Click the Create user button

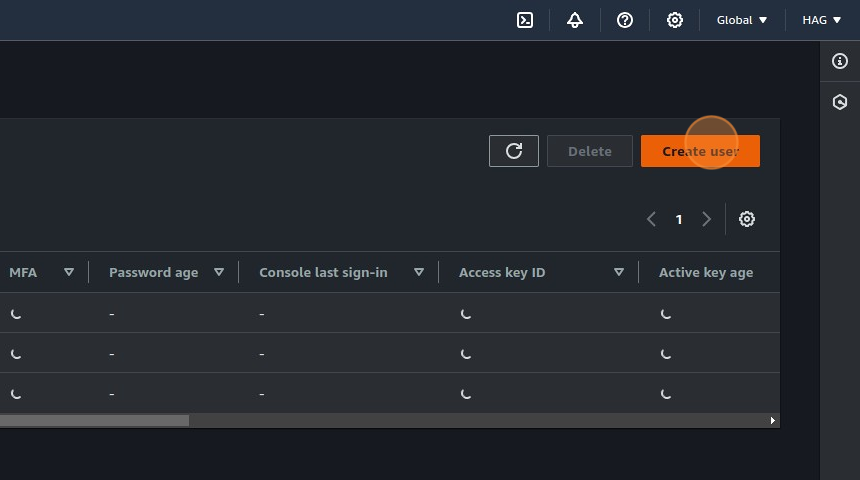pos(700,151)
